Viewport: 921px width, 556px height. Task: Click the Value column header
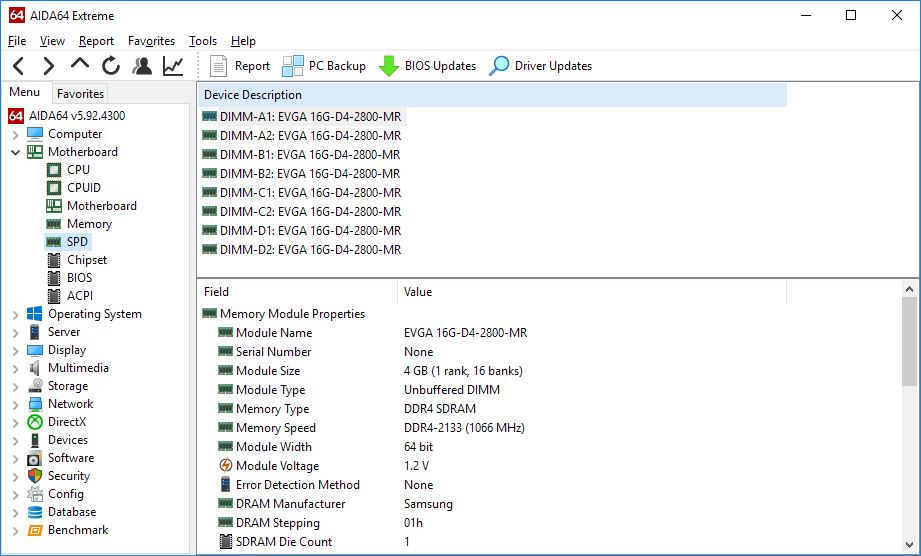coord(592,292)
